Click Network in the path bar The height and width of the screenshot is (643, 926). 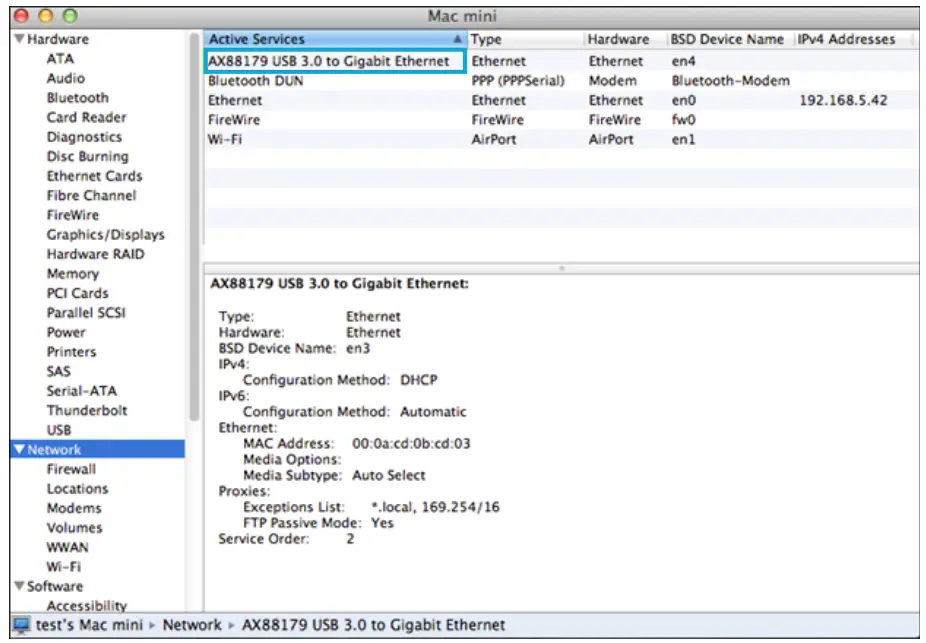[x=192, y=625]
